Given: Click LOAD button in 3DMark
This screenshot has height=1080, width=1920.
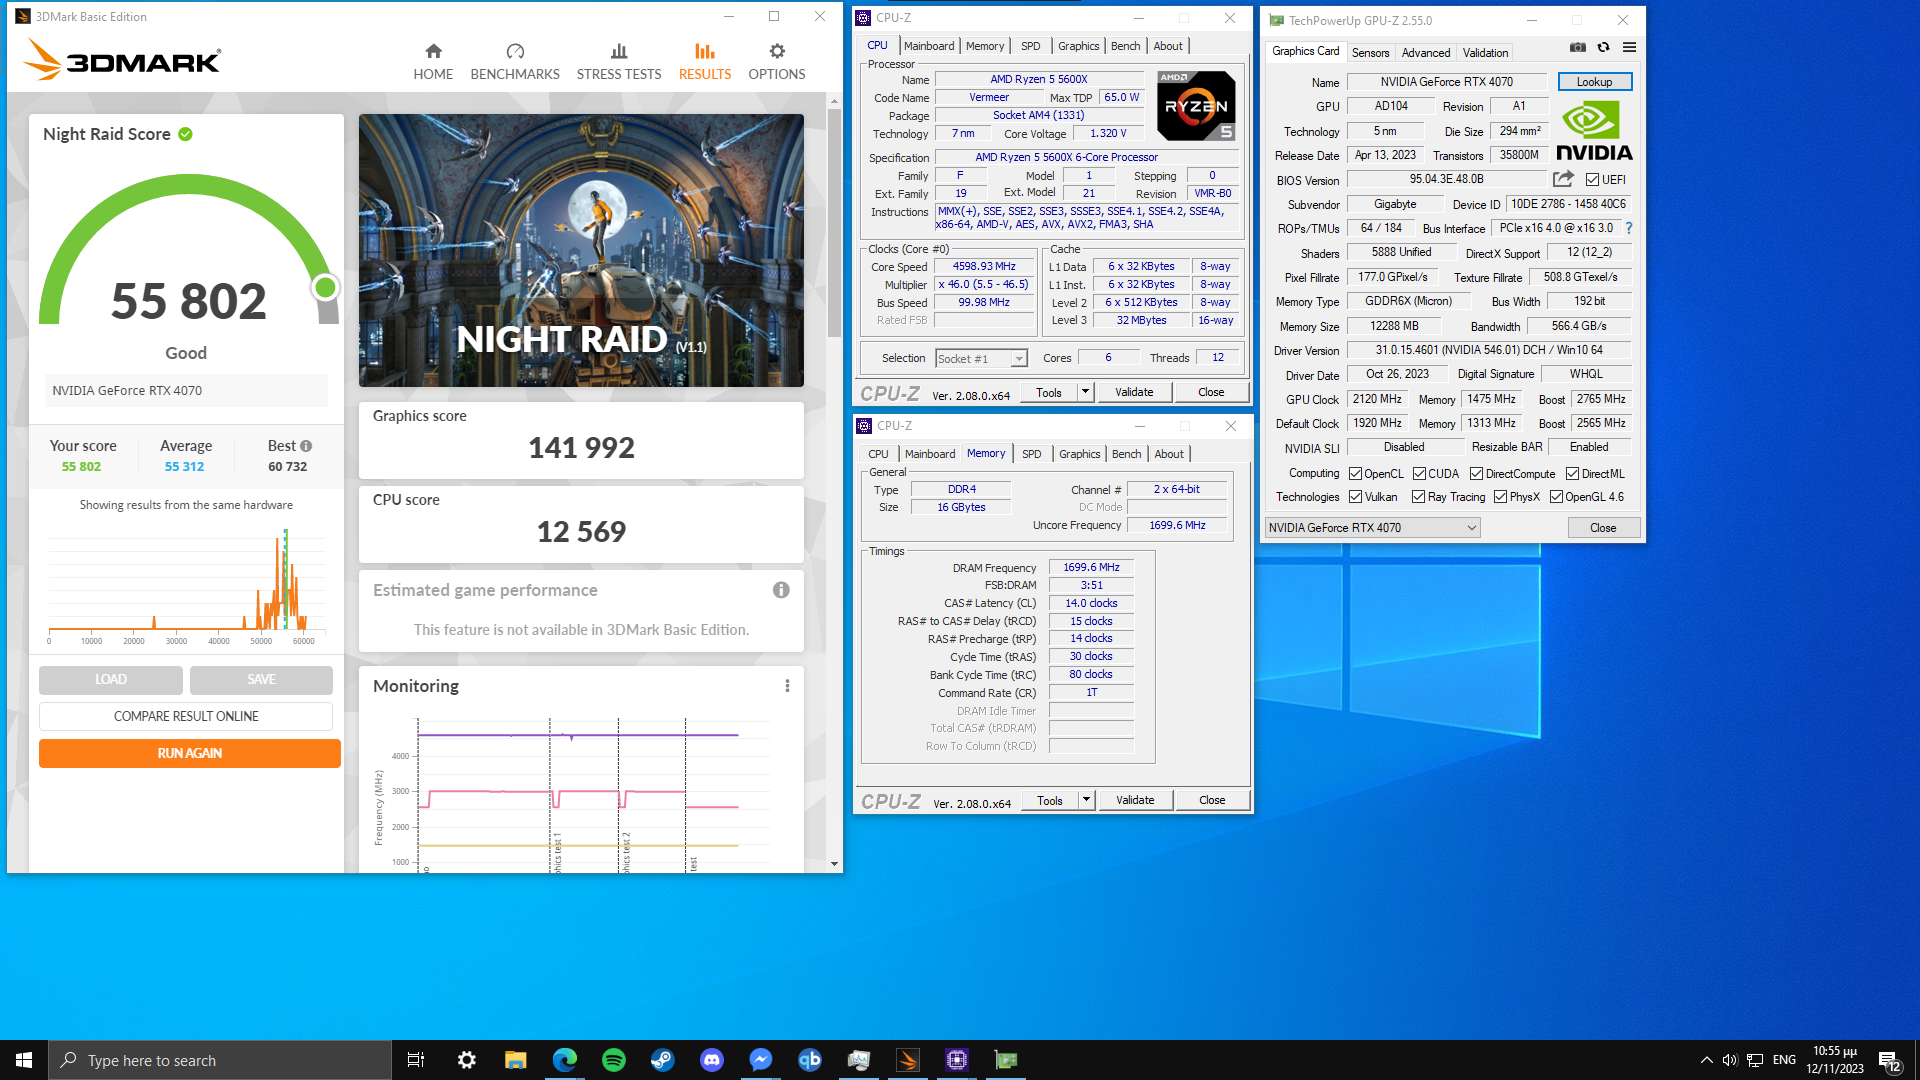Looking at the screenshot, I should point(111,680).
